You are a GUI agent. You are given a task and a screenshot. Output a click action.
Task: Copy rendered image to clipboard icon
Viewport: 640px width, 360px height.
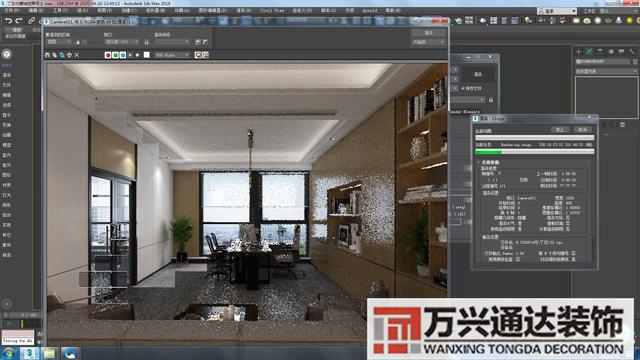tap(54, 55)
